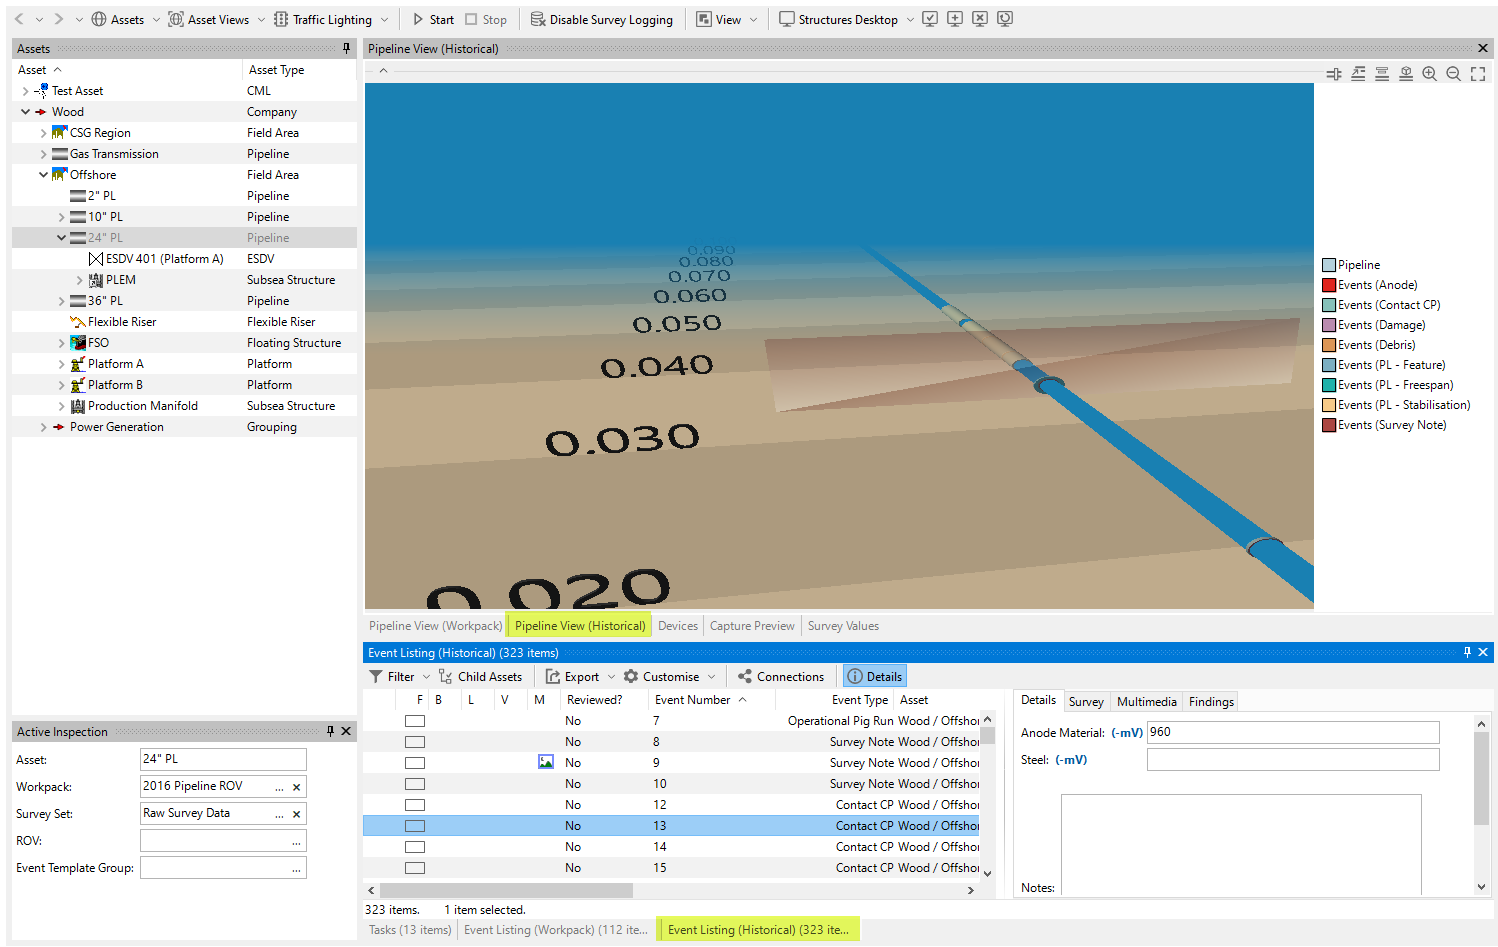Browse Workpack with ellipsis button
The image size is (1498, 947).
pyautogui.click(x=280, y=787)
